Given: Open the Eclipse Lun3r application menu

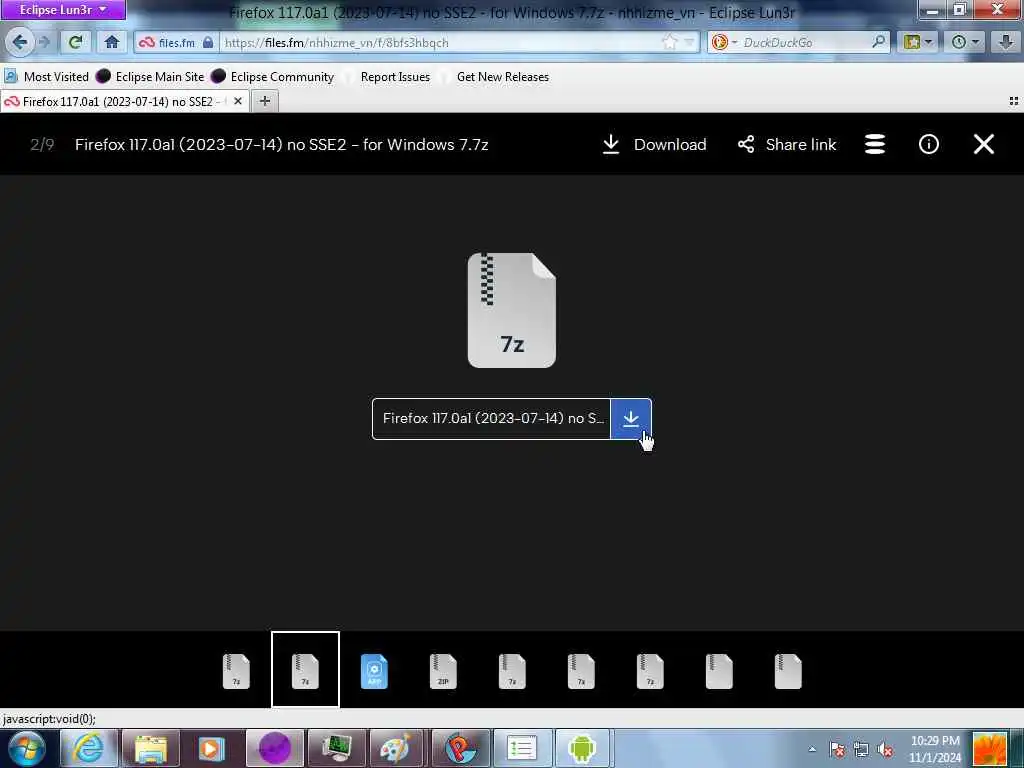Looking at the screenshot, I should 63,10.
